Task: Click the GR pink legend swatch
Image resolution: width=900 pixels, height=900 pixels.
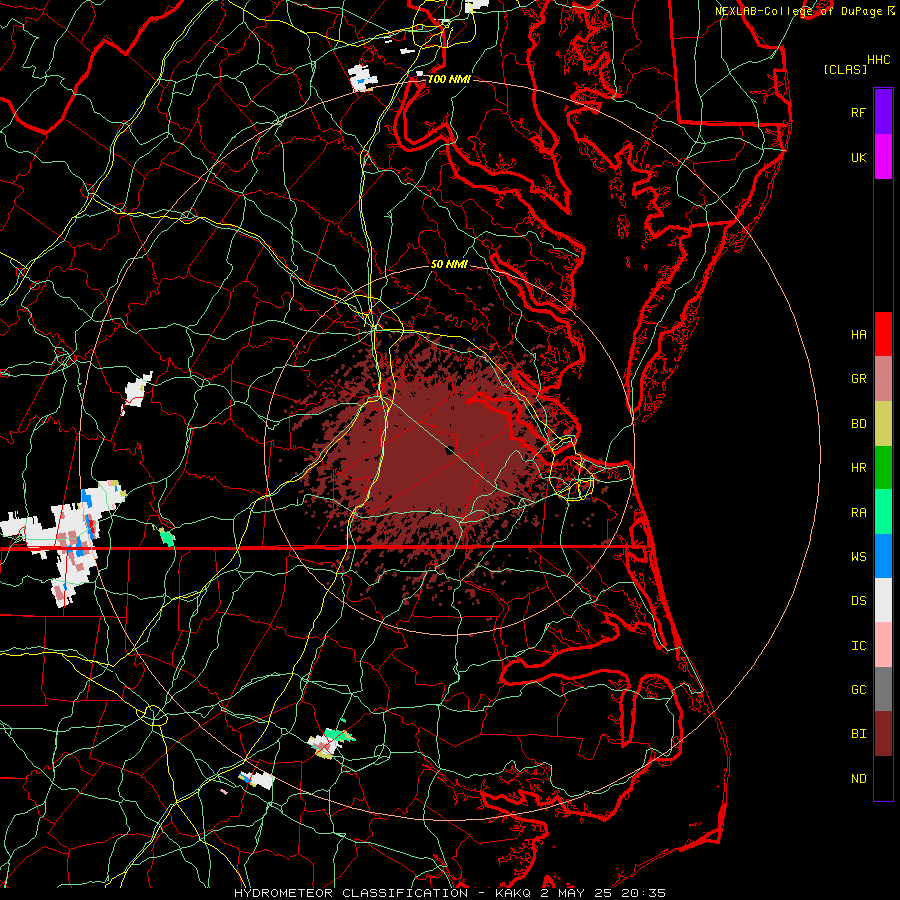Action: pos(883,378)
